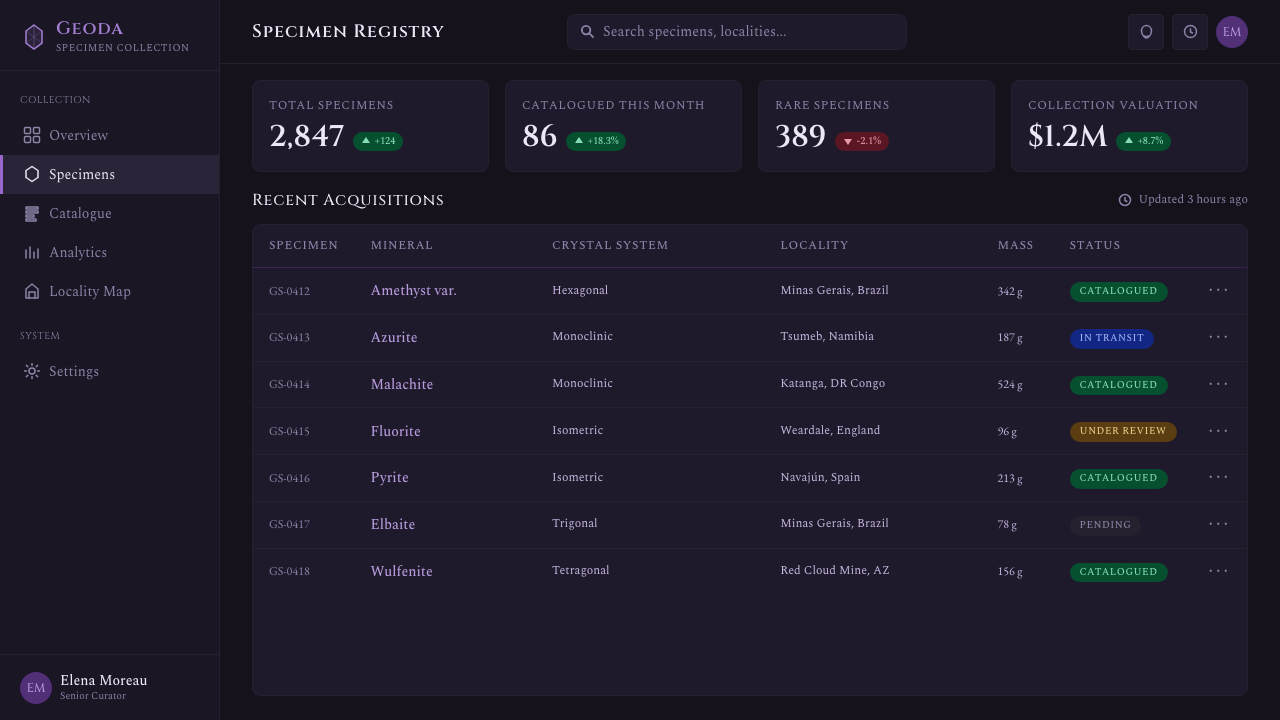1280x720 pixels.
Task: Open the EM avatar in top bar
Action: (x=1232, y=32)
